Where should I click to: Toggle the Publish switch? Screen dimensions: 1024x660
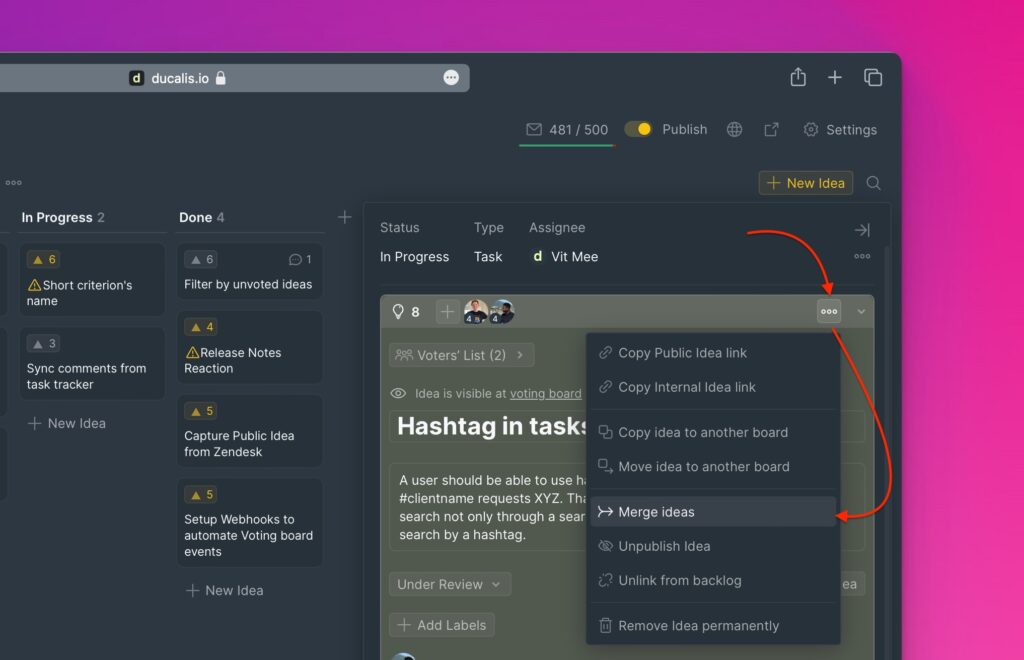pyautogui.click(x=638, y=130)
